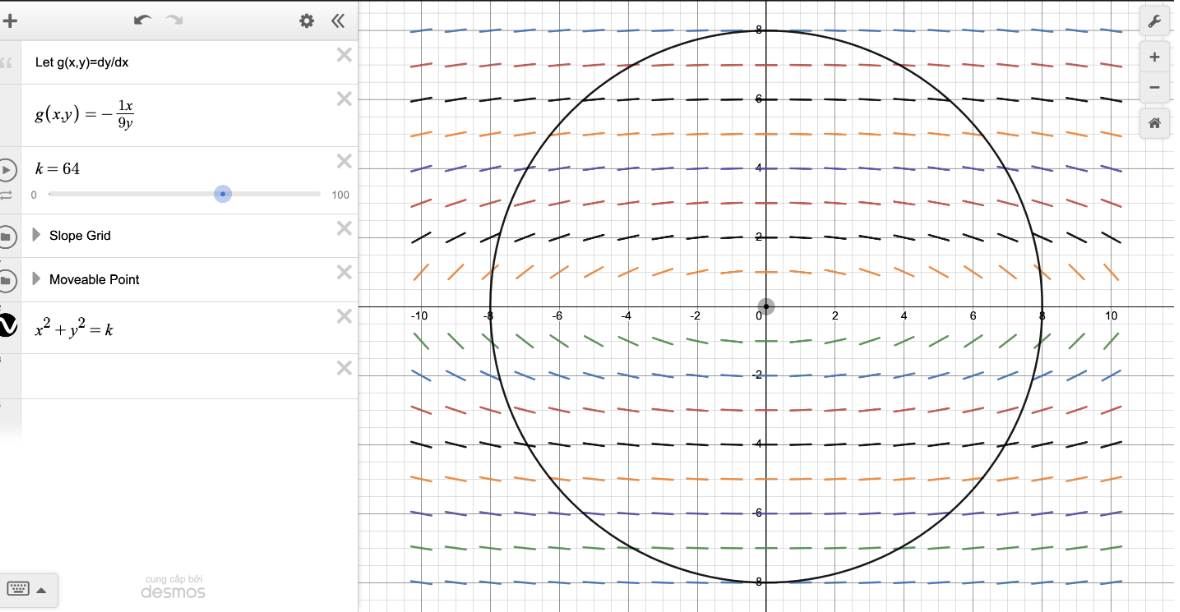Delete the Slope Grid folder
This screenshot has width=1180, height=612.
[x=344, y=228]
